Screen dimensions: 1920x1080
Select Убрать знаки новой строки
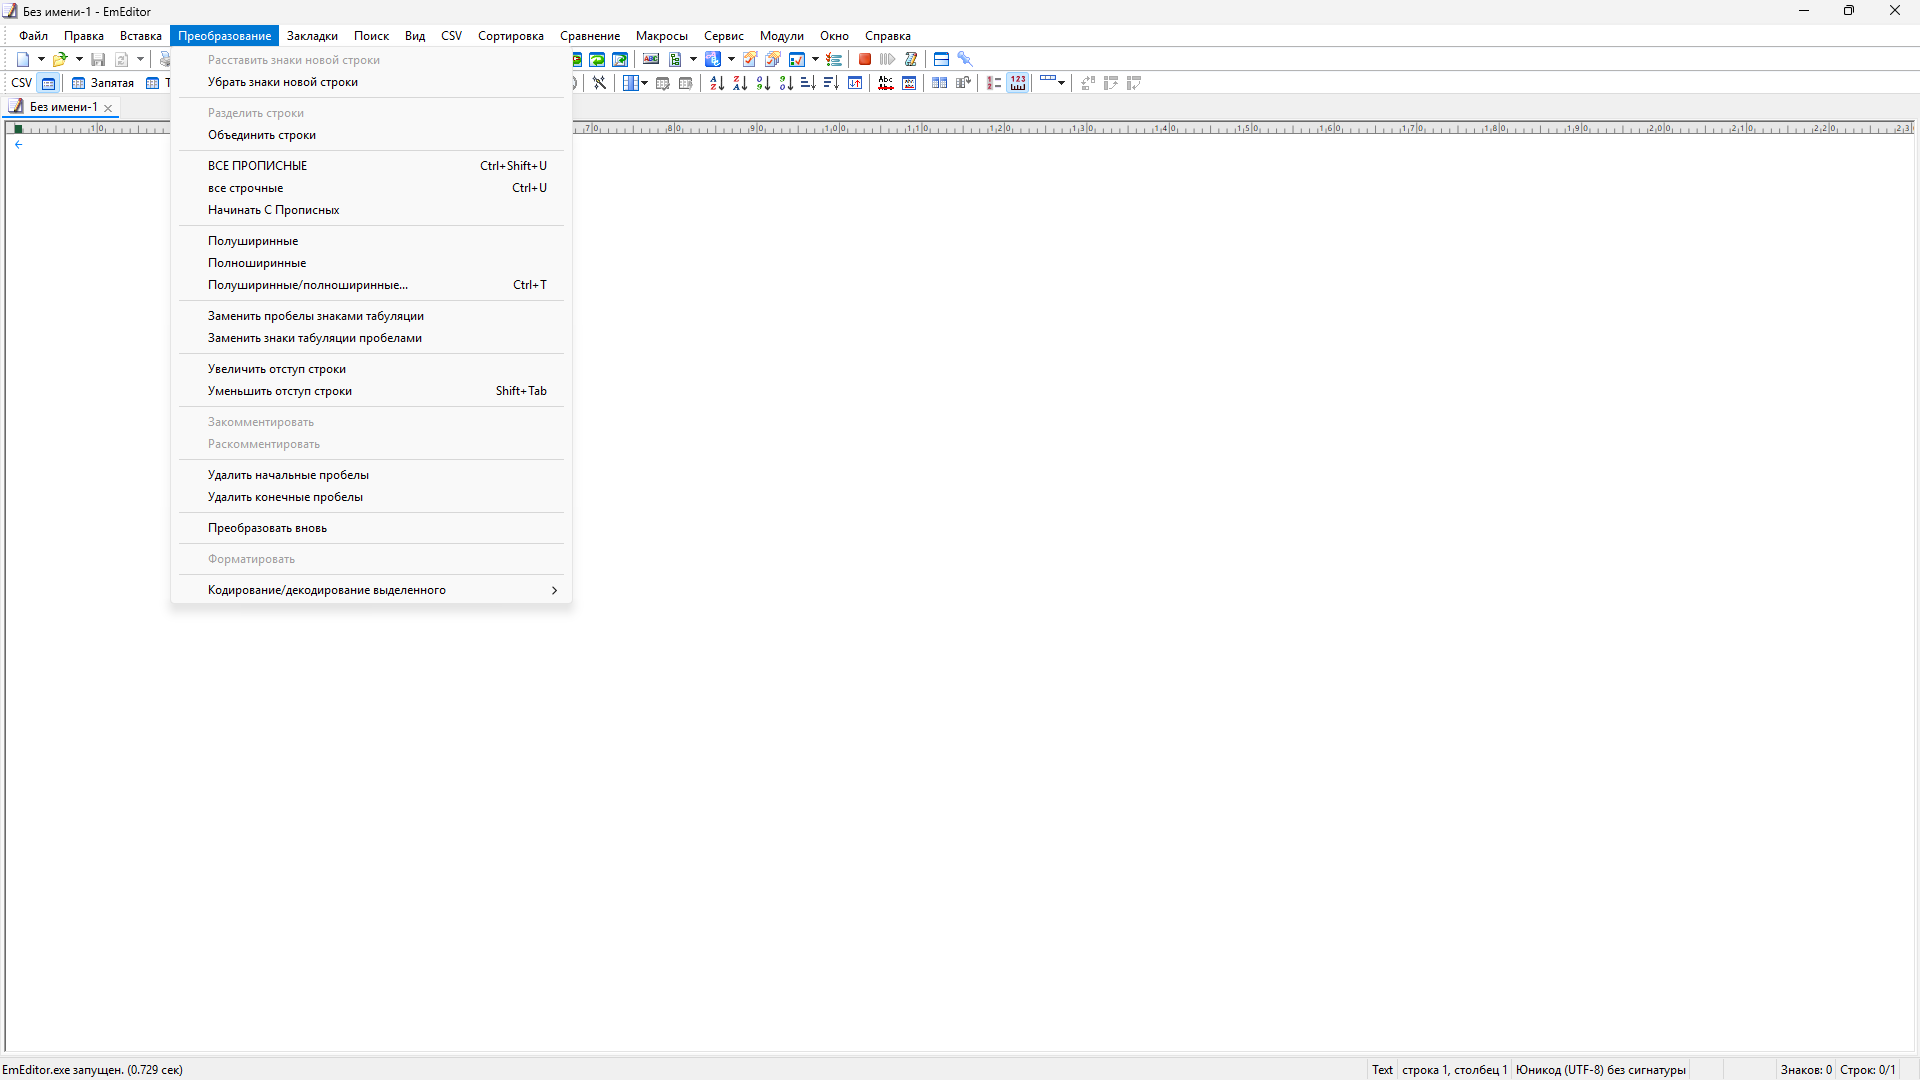[x=371, y=82]
